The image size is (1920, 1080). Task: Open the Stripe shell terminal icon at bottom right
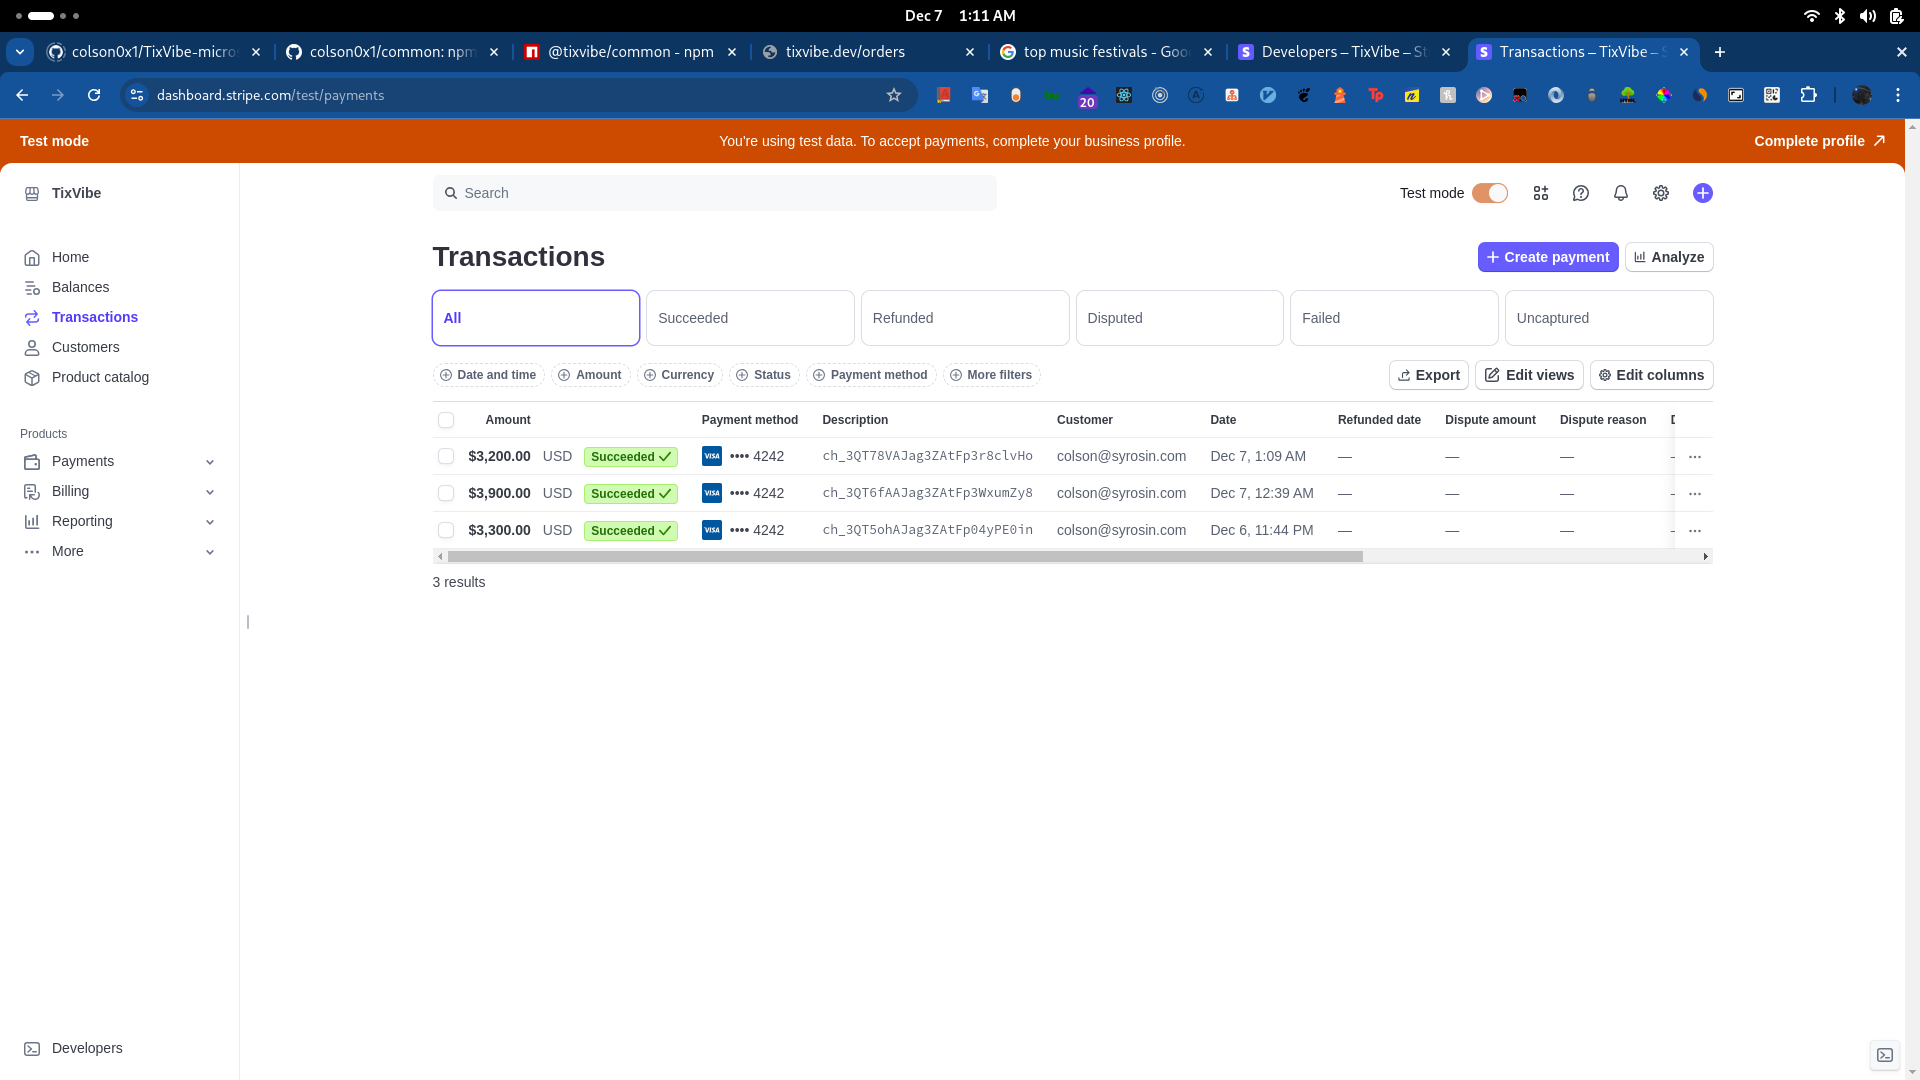pyautogui.click(x=1885, y=1055)
